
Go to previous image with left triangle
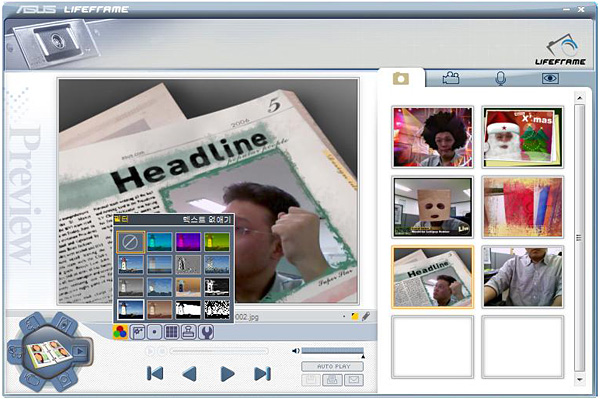189,373
